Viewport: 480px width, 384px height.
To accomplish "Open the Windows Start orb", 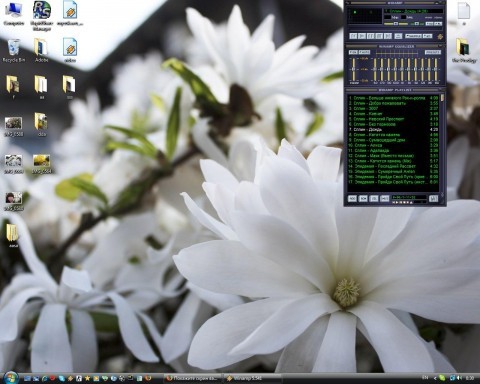I will (11, 378).
